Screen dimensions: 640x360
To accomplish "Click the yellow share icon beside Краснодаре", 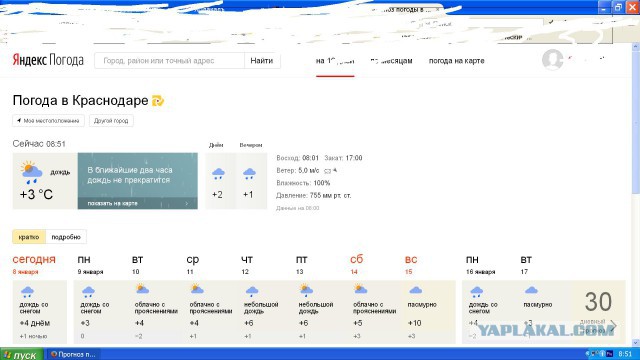I will pos(158,100).
